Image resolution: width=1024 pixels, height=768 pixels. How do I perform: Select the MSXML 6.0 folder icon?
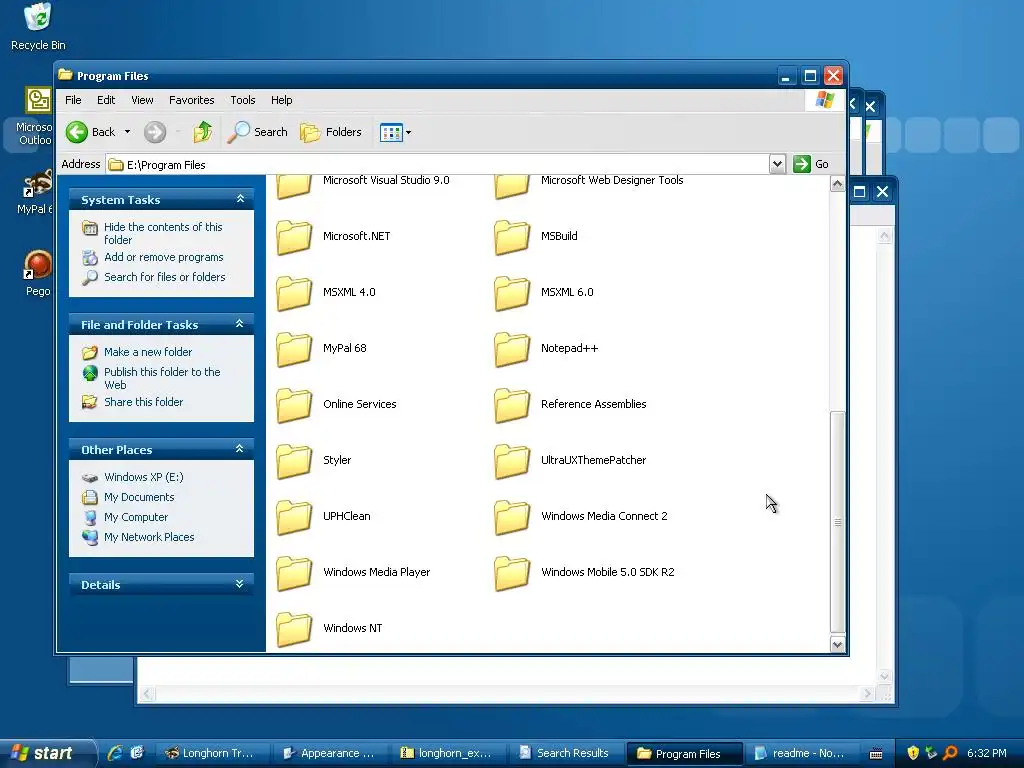tap(512, 293)
